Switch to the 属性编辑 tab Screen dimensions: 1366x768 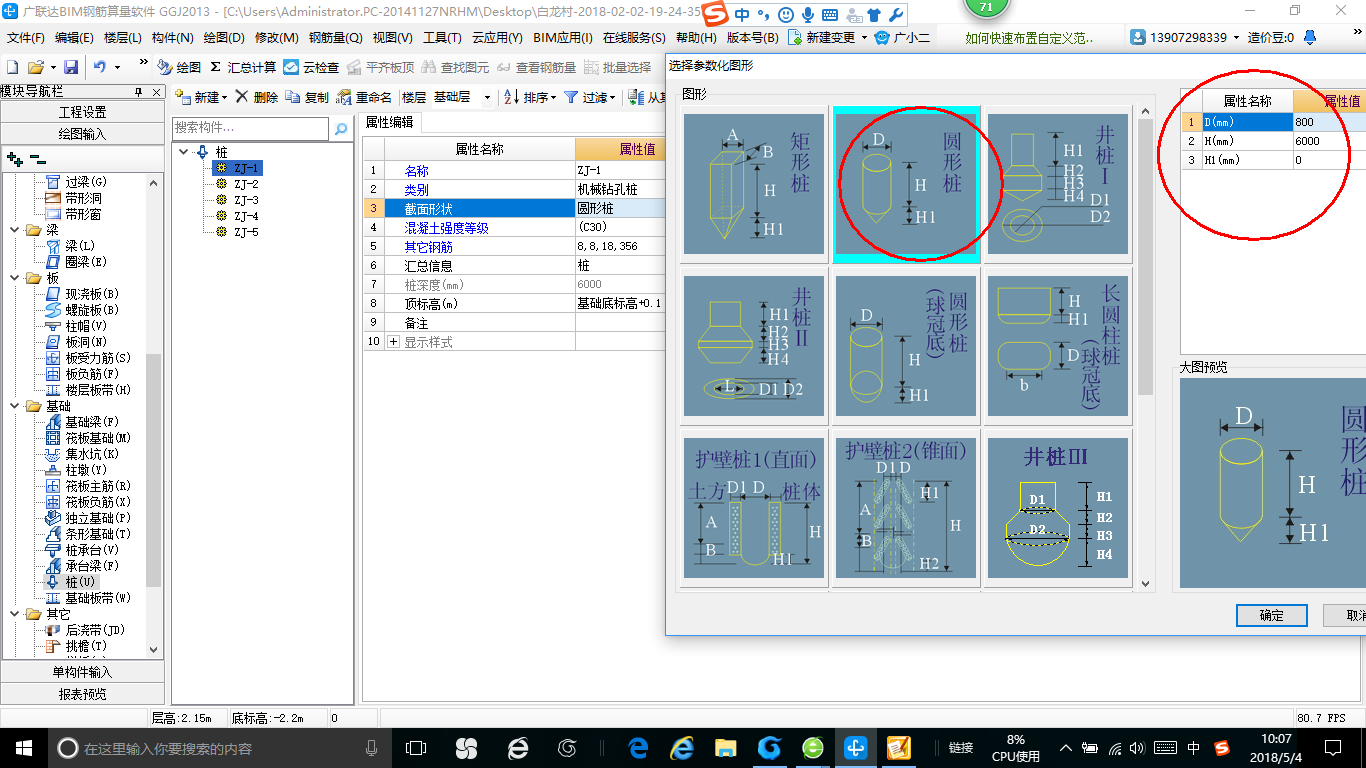[x=389, y=122]
